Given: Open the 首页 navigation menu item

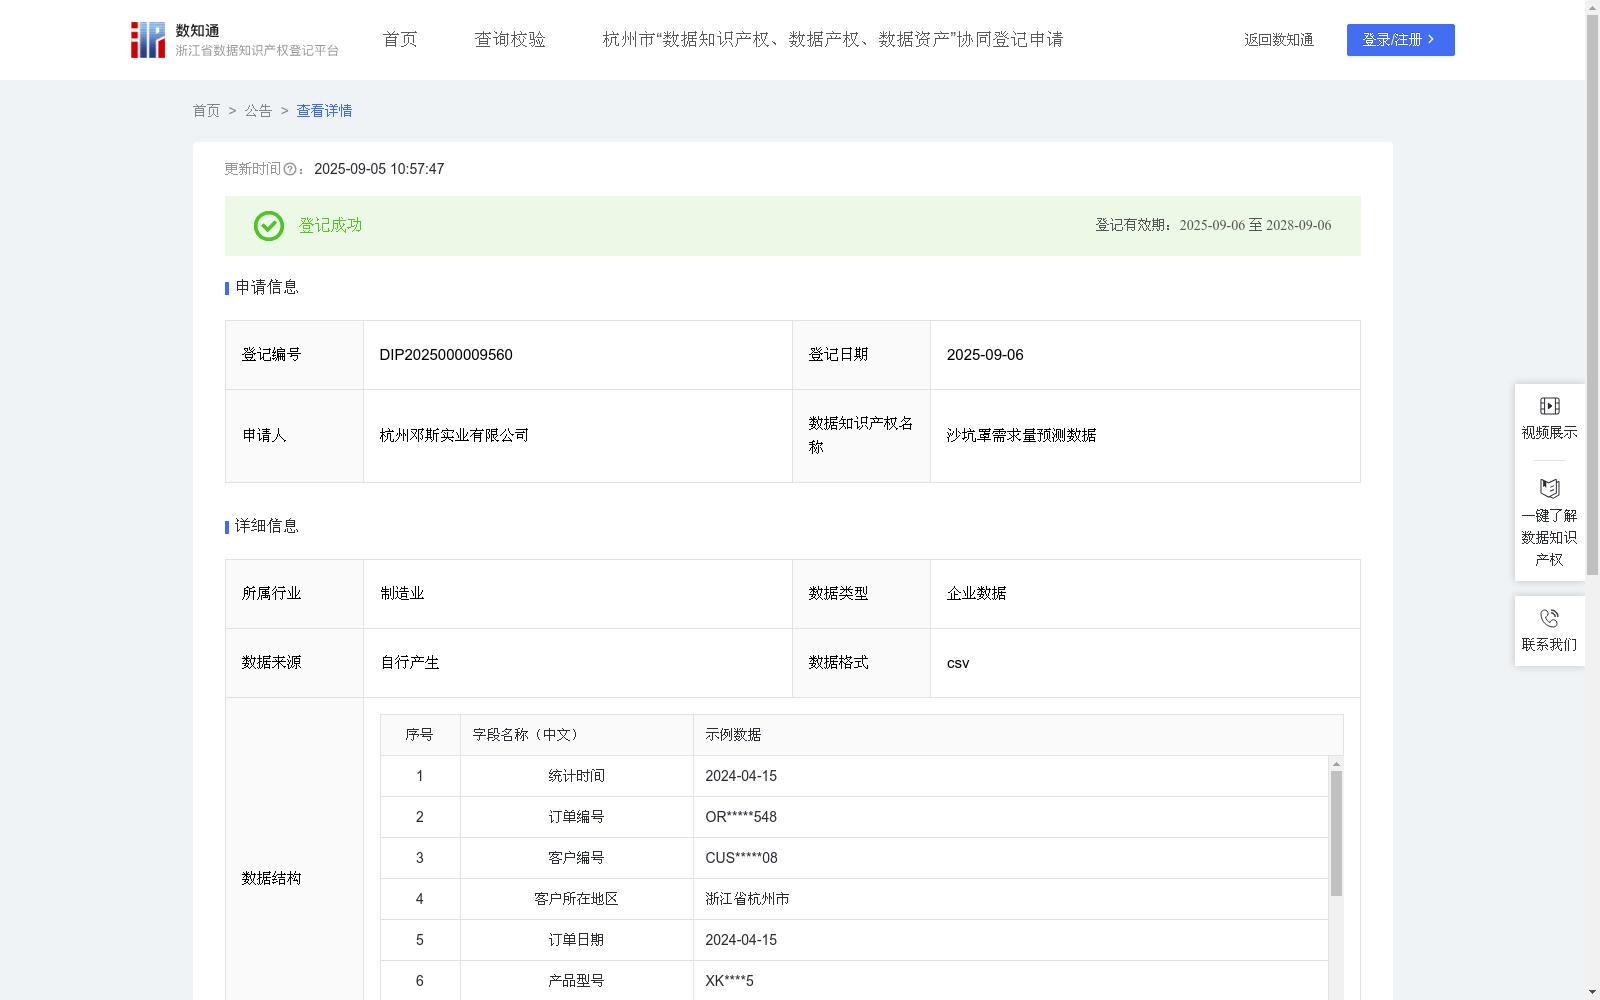Looking at the screenshot, I should click(399, 39).
